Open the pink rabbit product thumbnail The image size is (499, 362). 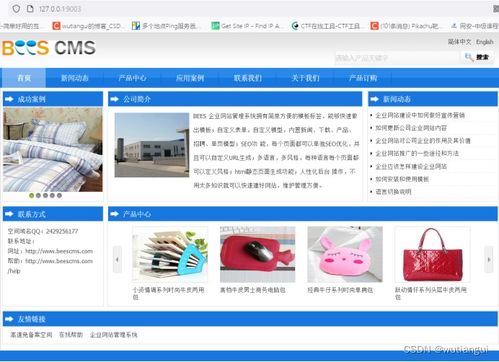click(345, 255)
